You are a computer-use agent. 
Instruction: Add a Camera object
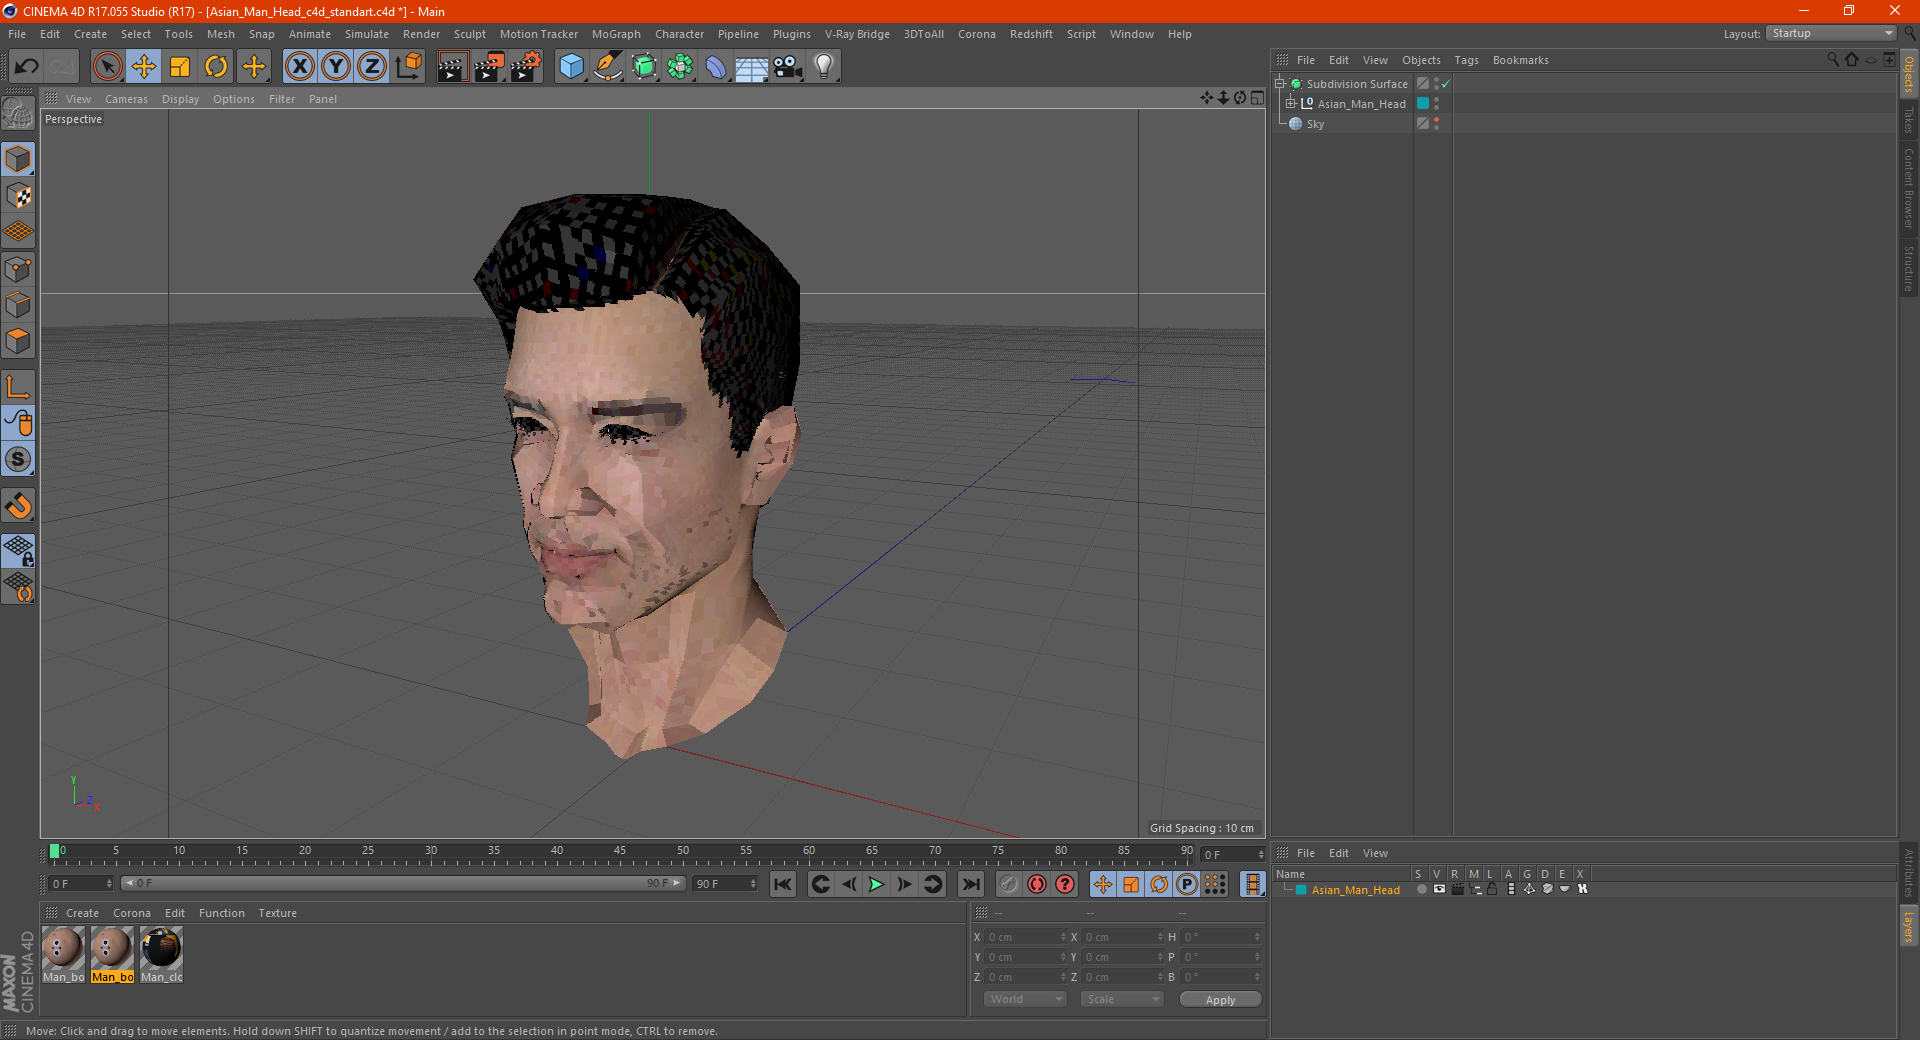(788, 67)
